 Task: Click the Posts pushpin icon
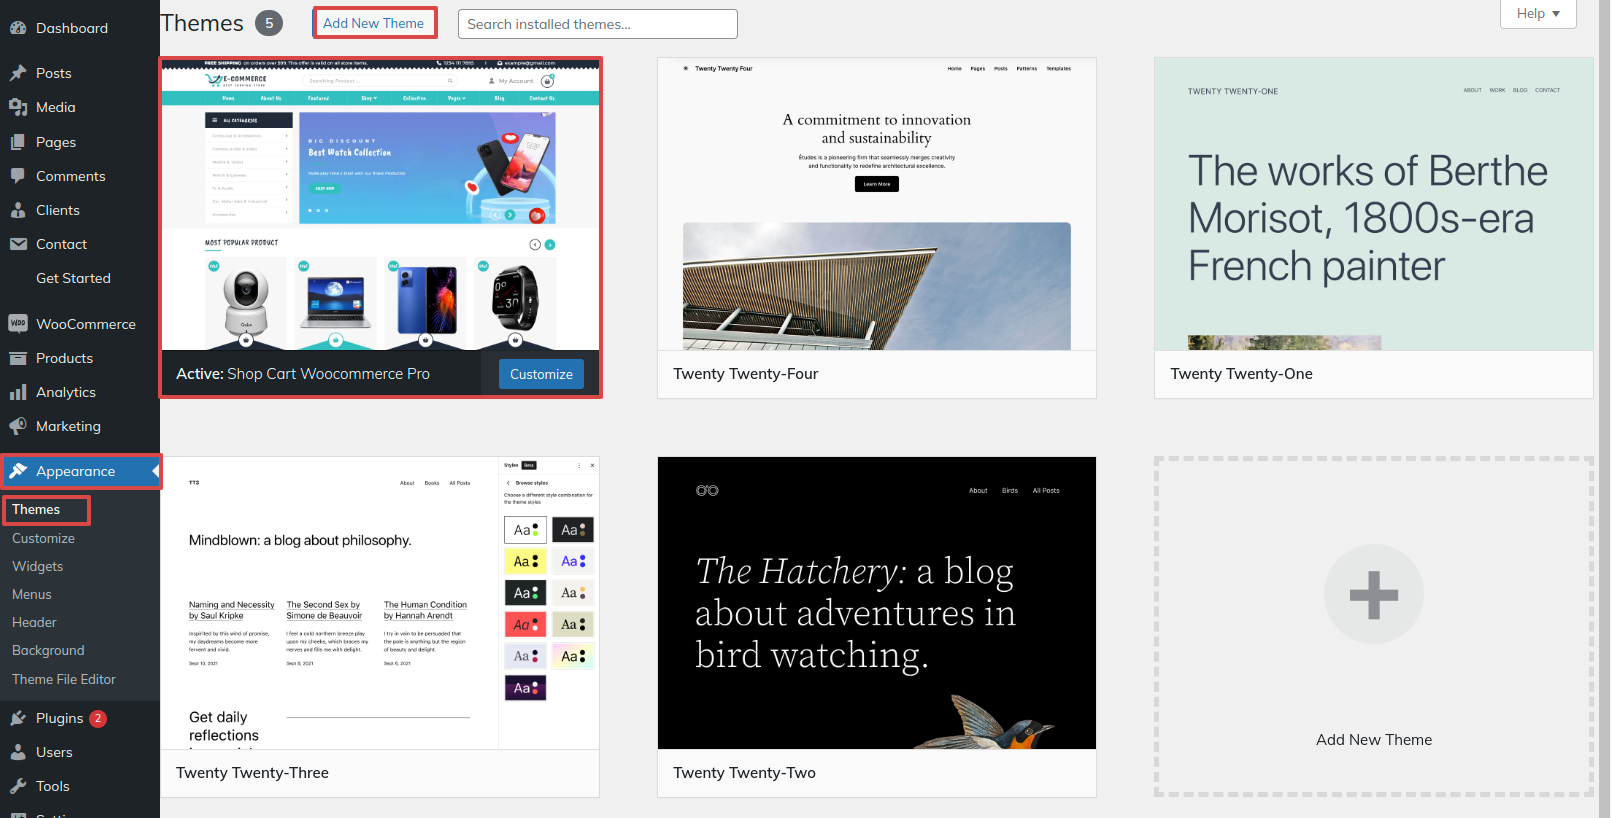pyautogui.click(x=18, y=73)
